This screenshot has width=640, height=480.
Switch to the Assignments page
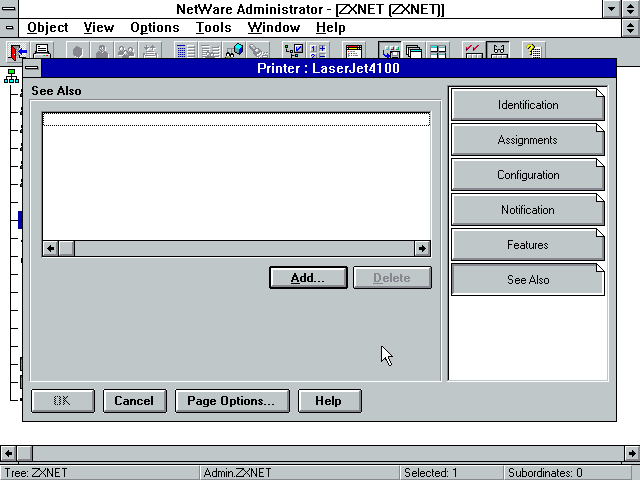(527, 140)
